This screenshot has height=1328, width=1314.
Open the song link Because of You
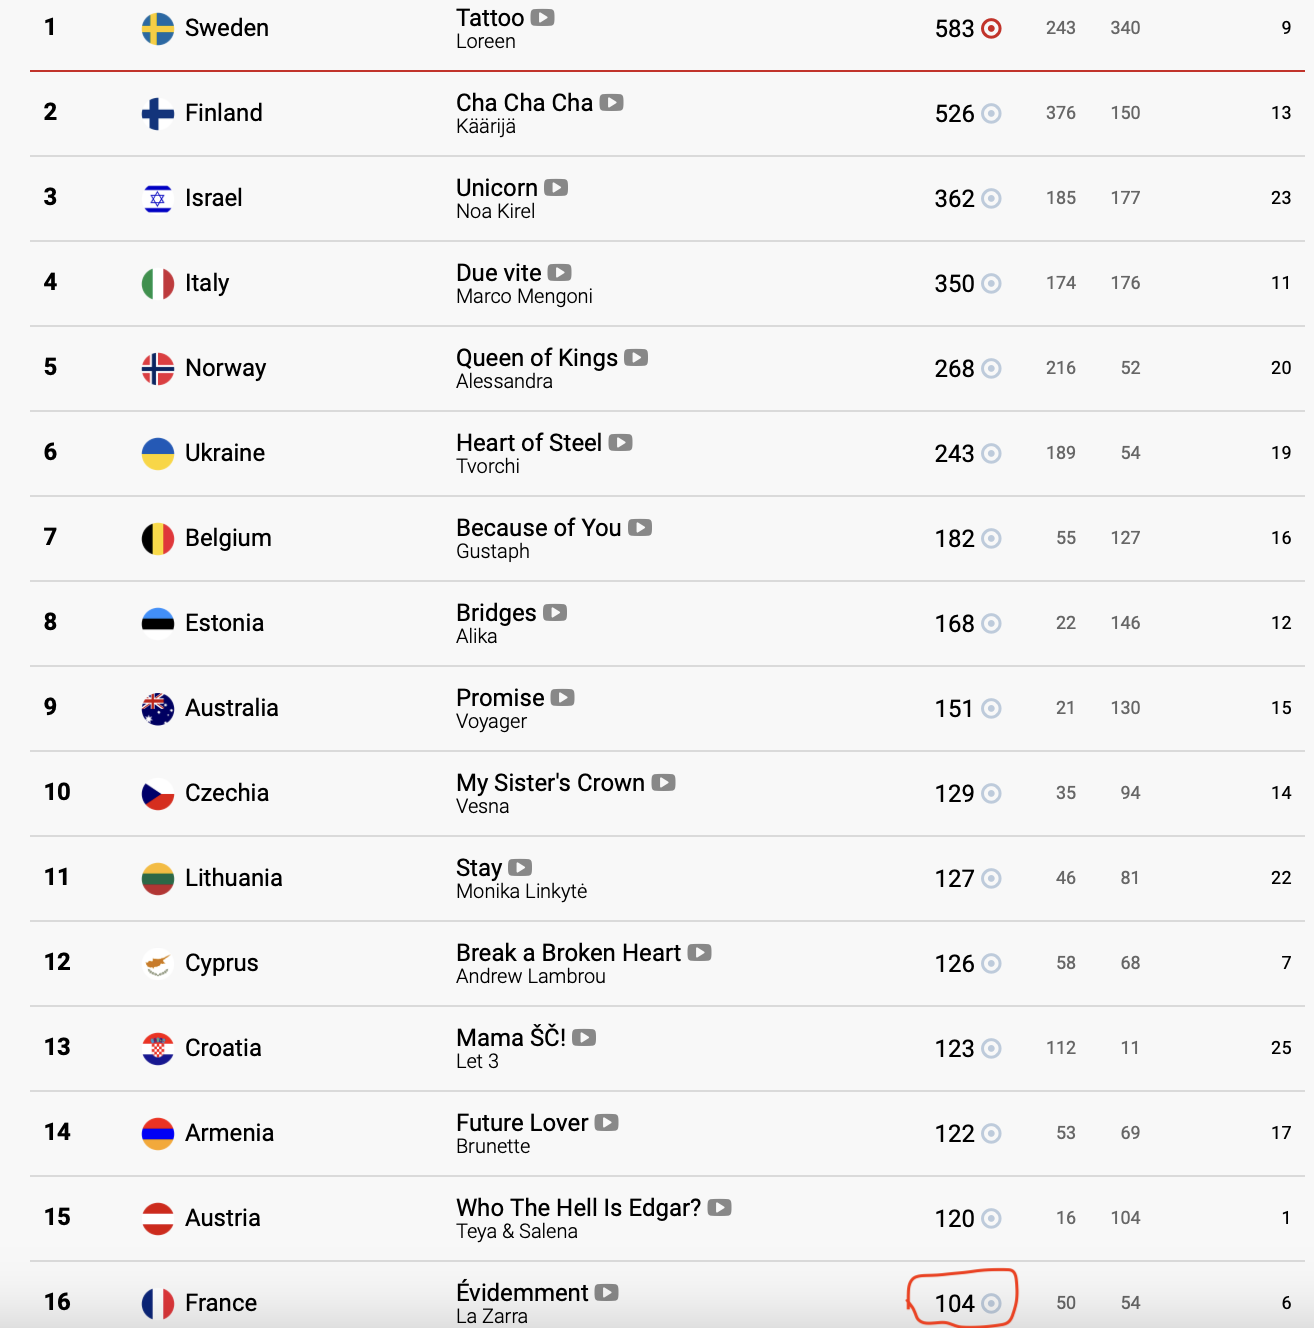pos(538,528)
